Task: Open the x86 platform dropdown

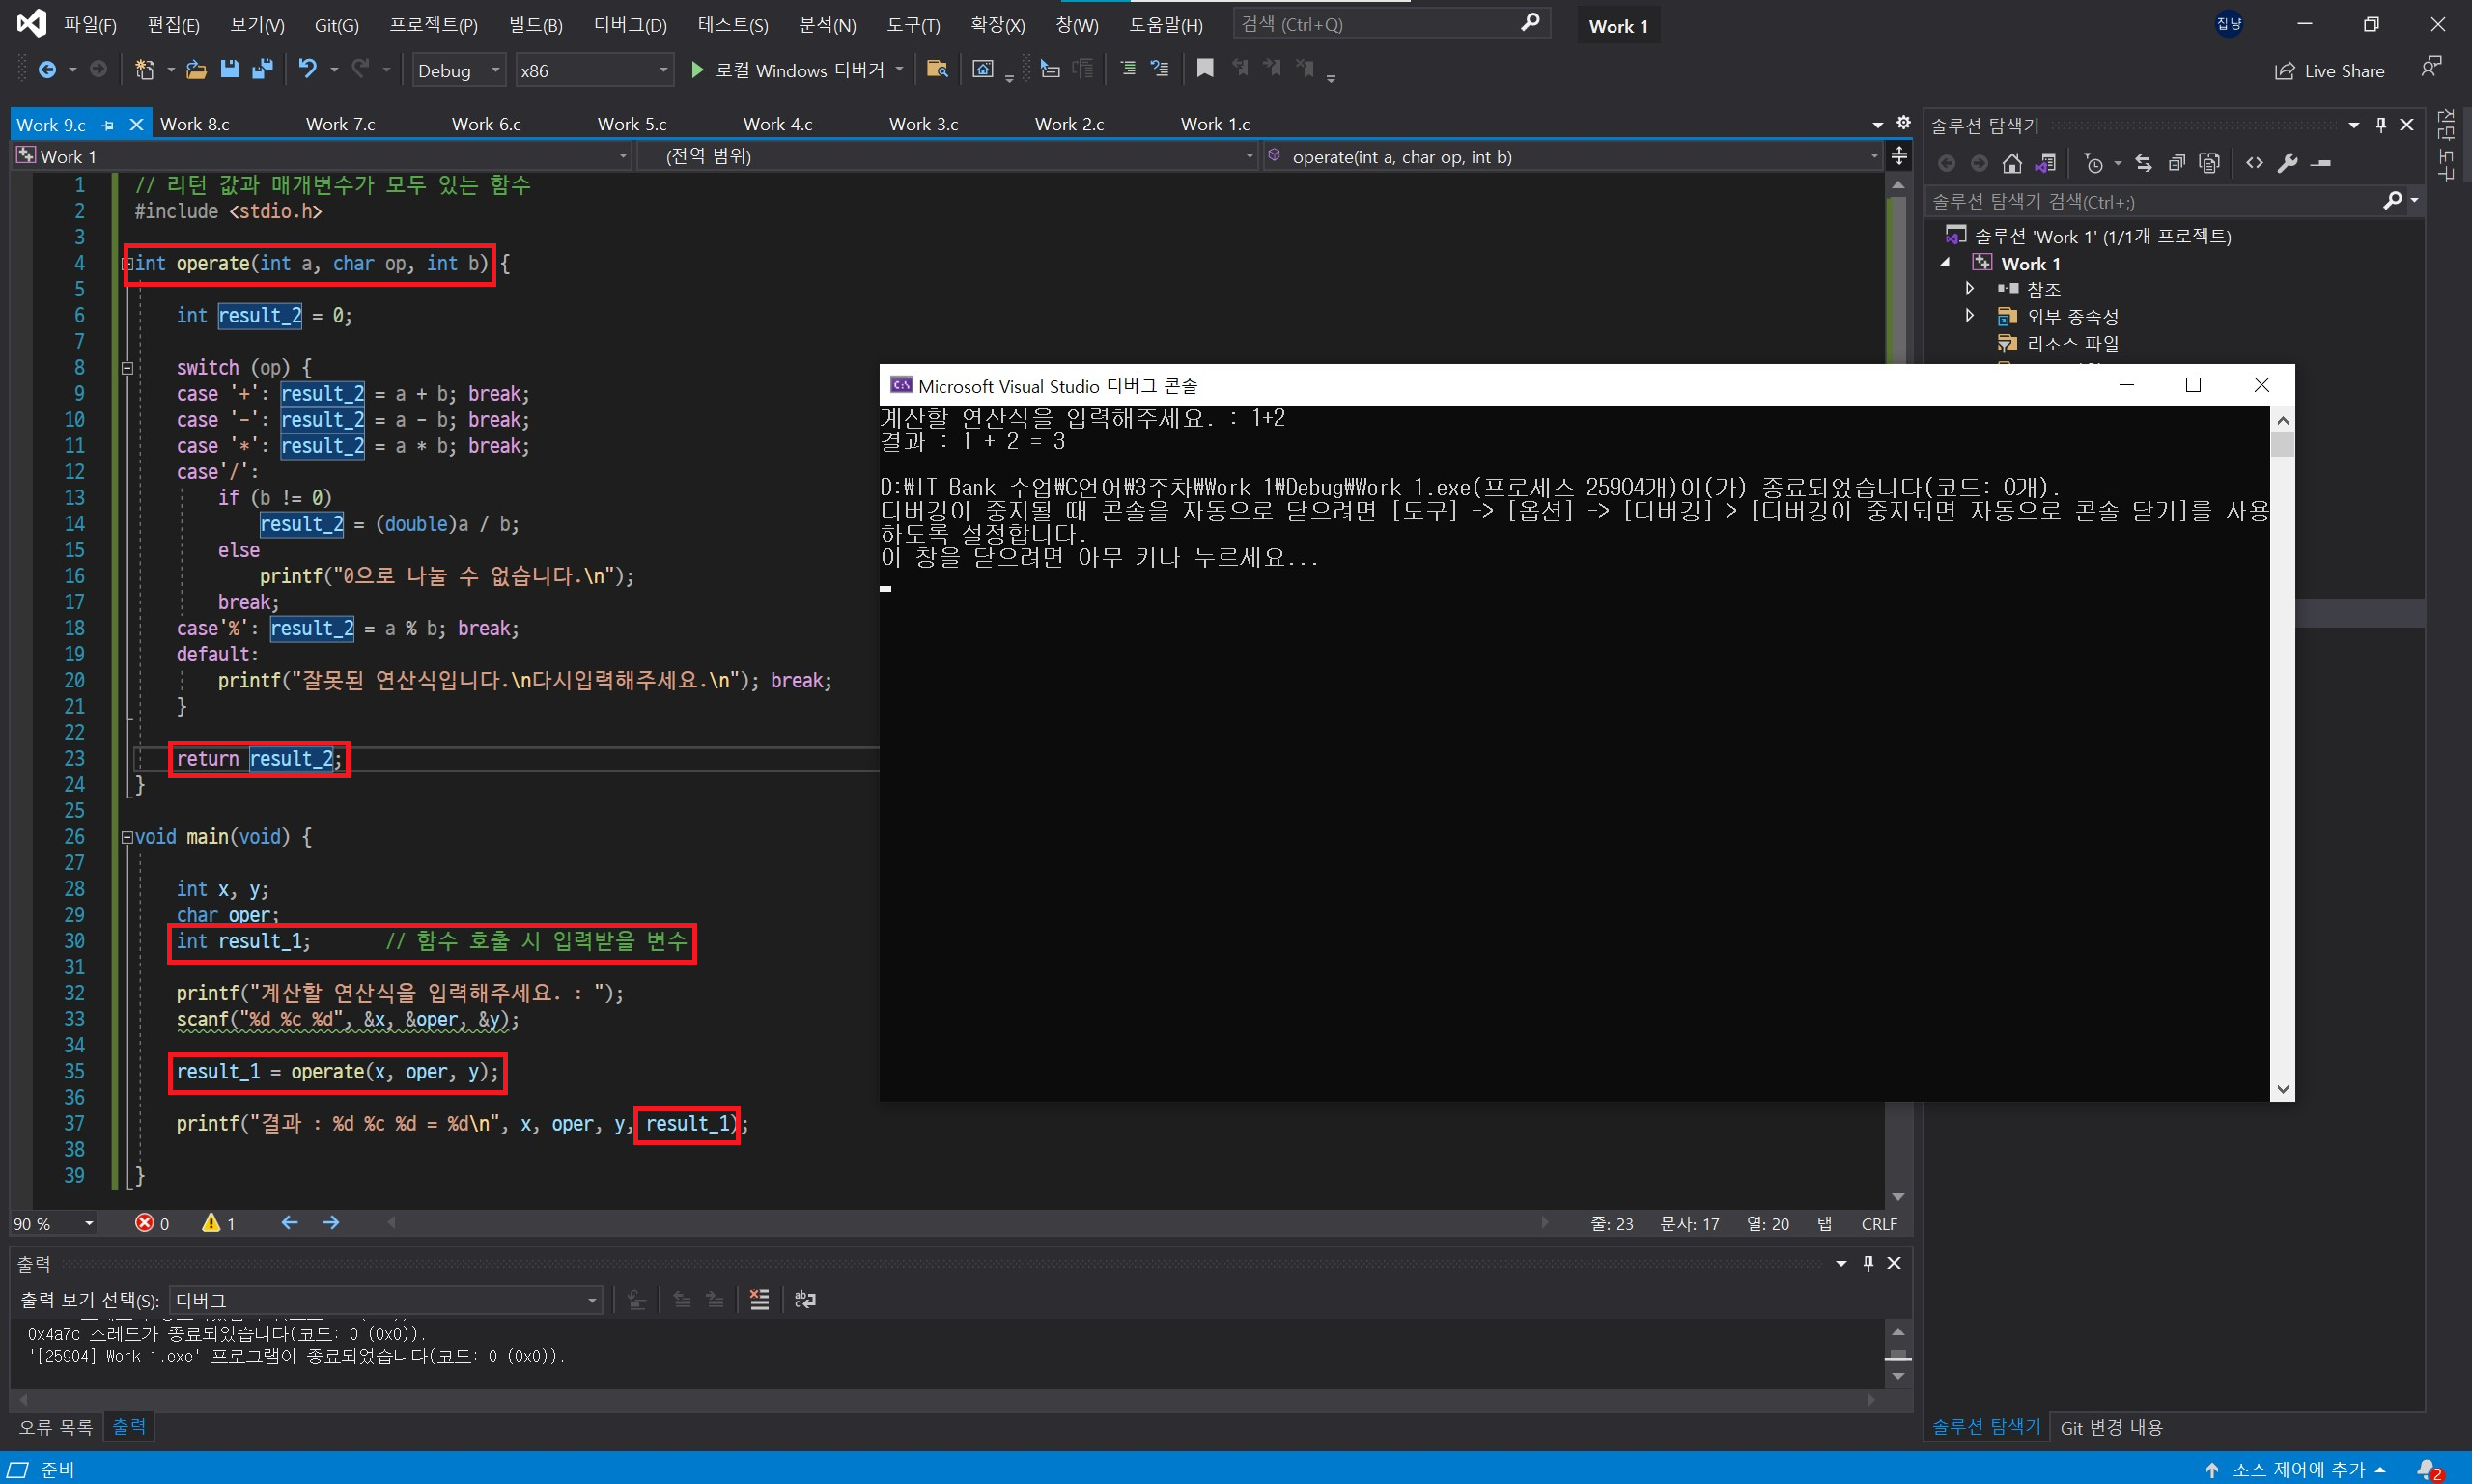Action: [x=593, y=71]
